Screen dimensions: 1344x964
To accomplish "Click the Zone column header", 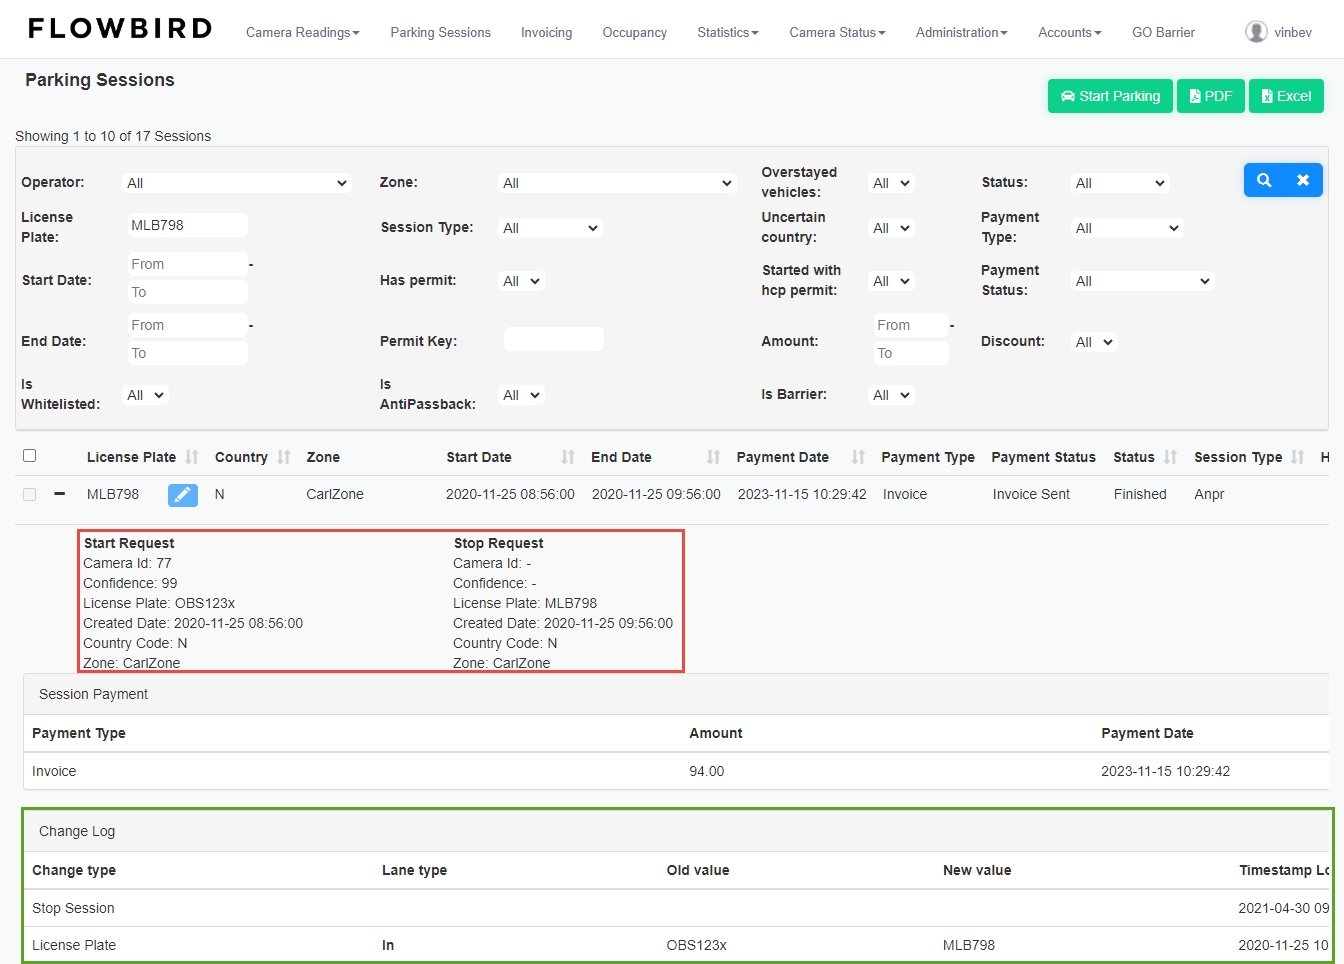I will (x=323, y=457).
